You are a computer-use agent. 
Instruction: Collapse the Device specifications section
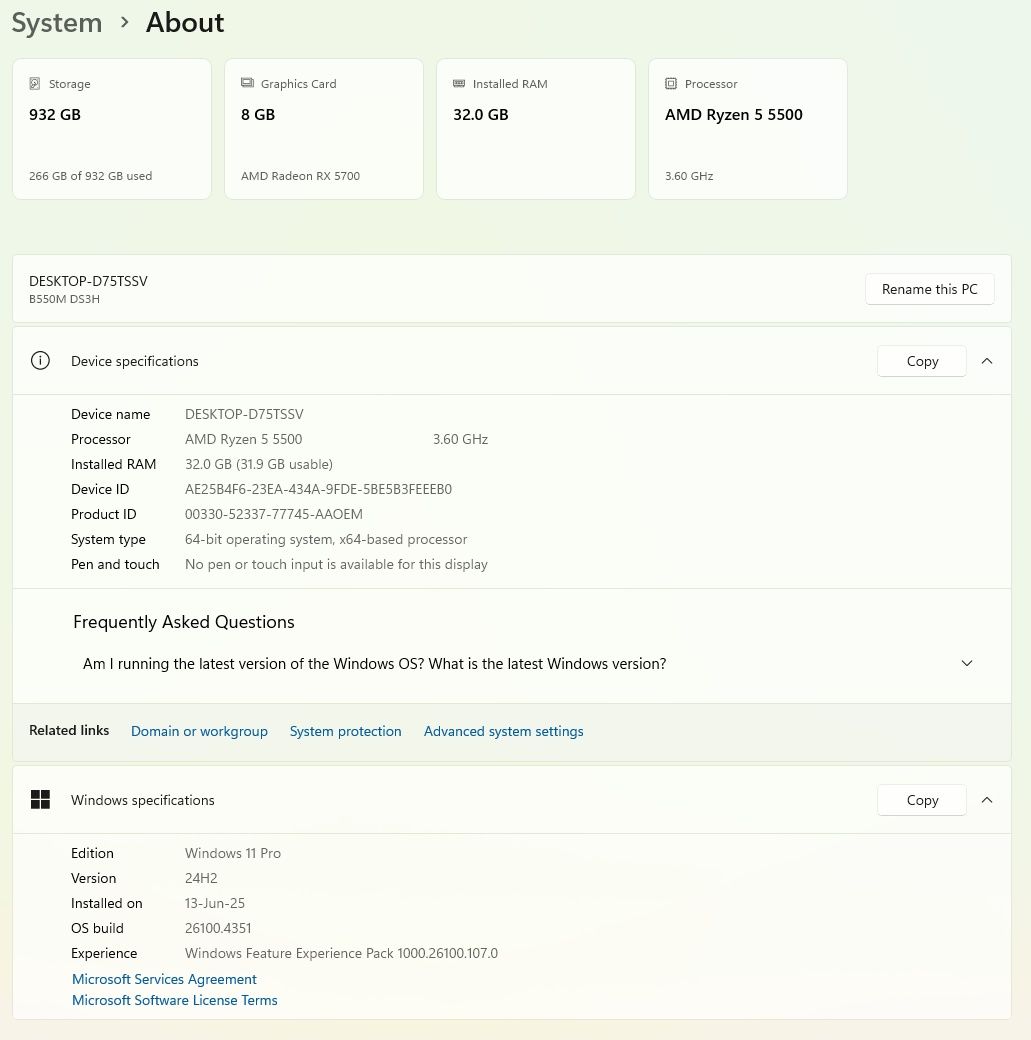click(987, 361)
